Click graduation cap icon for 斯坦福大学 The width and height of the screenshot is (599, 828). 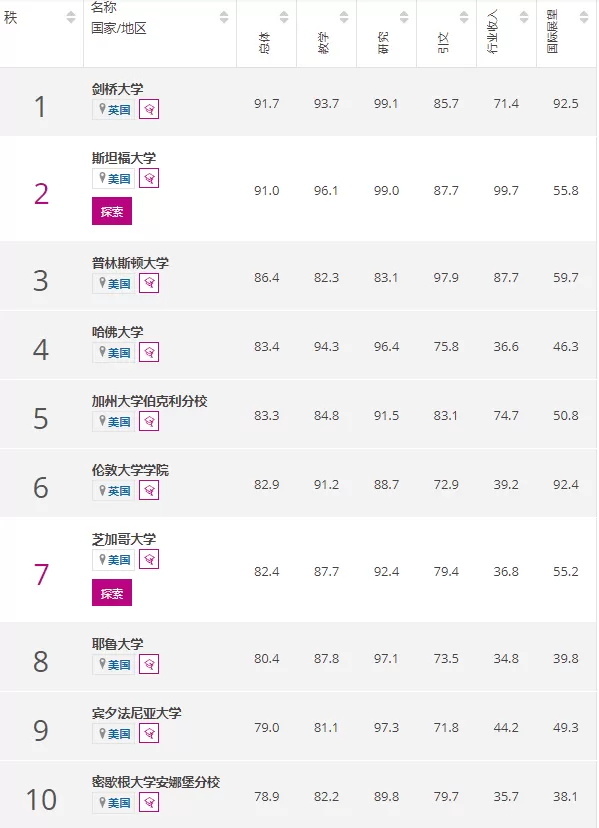[x=149, y=178]
